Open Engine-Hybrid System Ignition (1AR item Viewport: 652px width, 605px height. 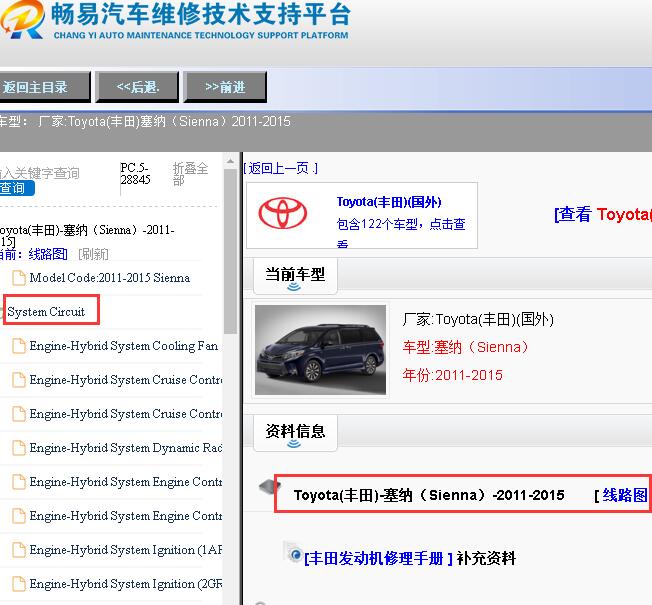126,550
